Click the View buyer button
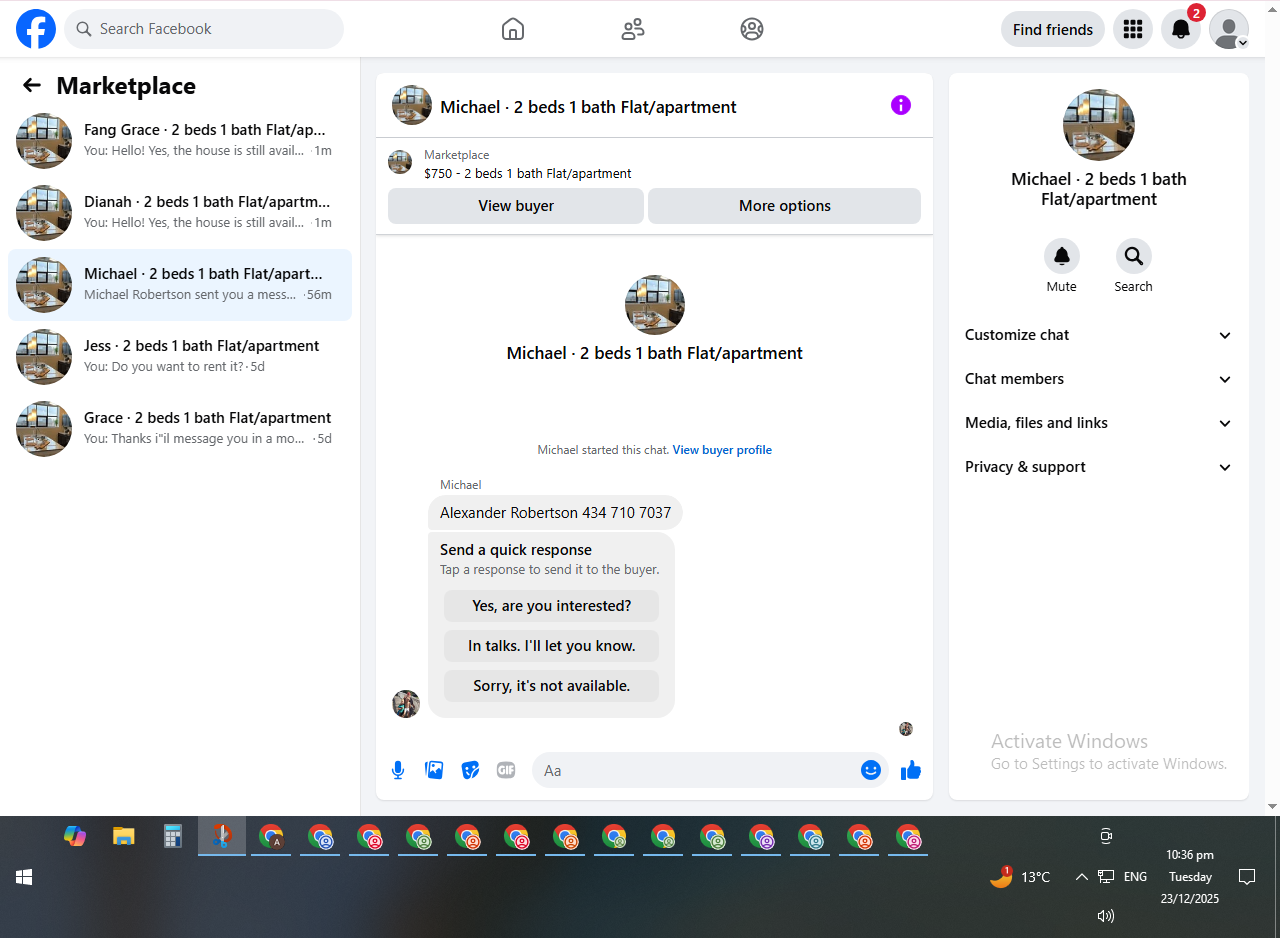This screenshot has height=938, width=1280. click(516, 206)
